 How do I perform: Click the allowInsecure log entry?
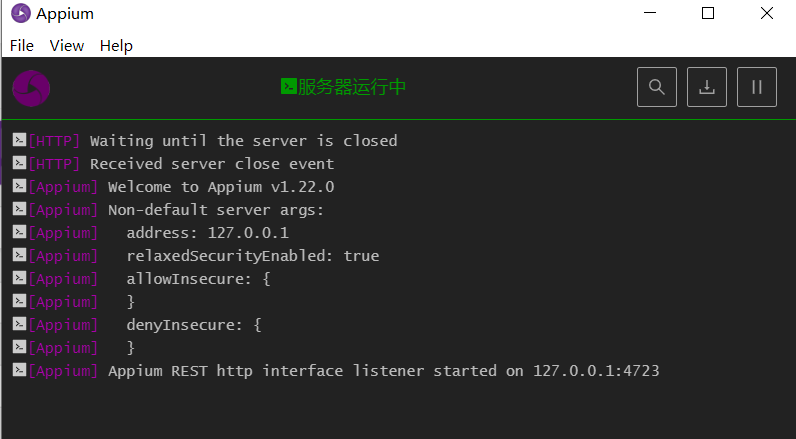point(198,279)
